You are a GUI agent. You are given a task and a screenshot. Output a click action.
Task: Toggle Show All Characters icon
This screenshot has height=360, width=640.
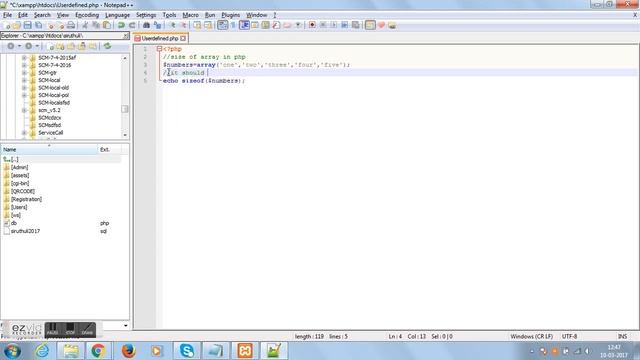click(x=233, y=25)
